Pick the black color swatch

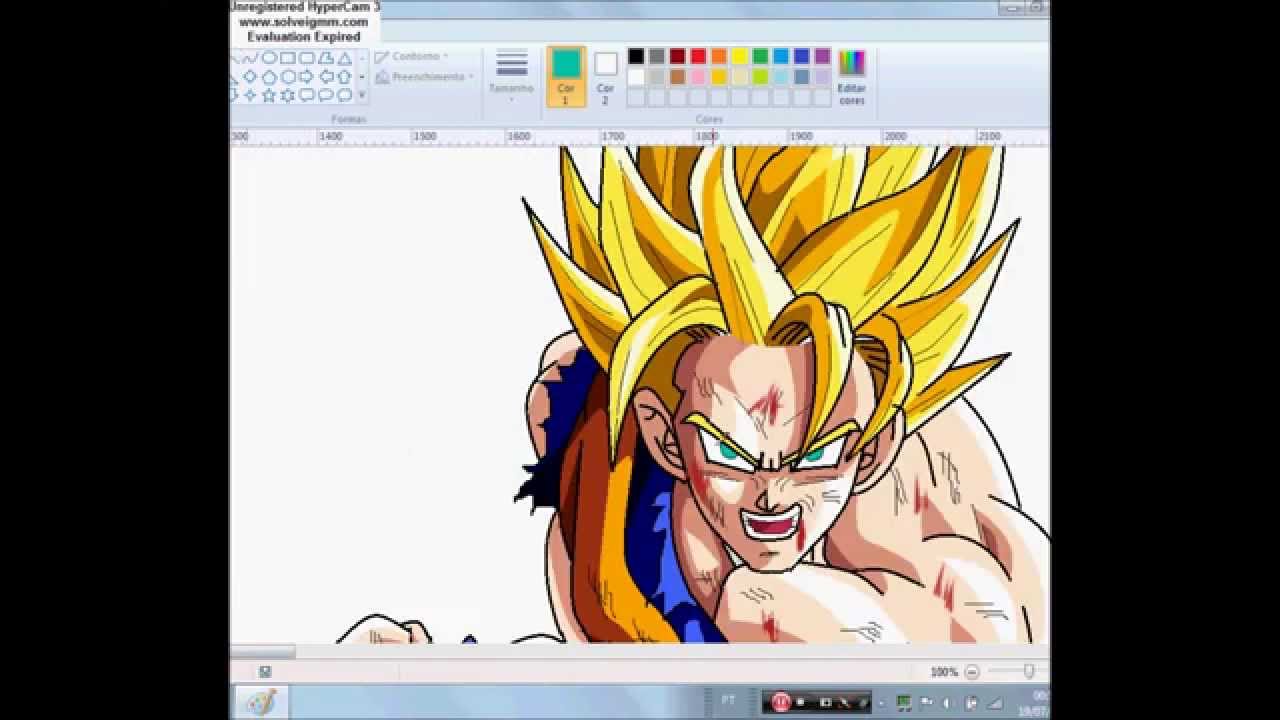pyautogui.click(x=636, y=56)
